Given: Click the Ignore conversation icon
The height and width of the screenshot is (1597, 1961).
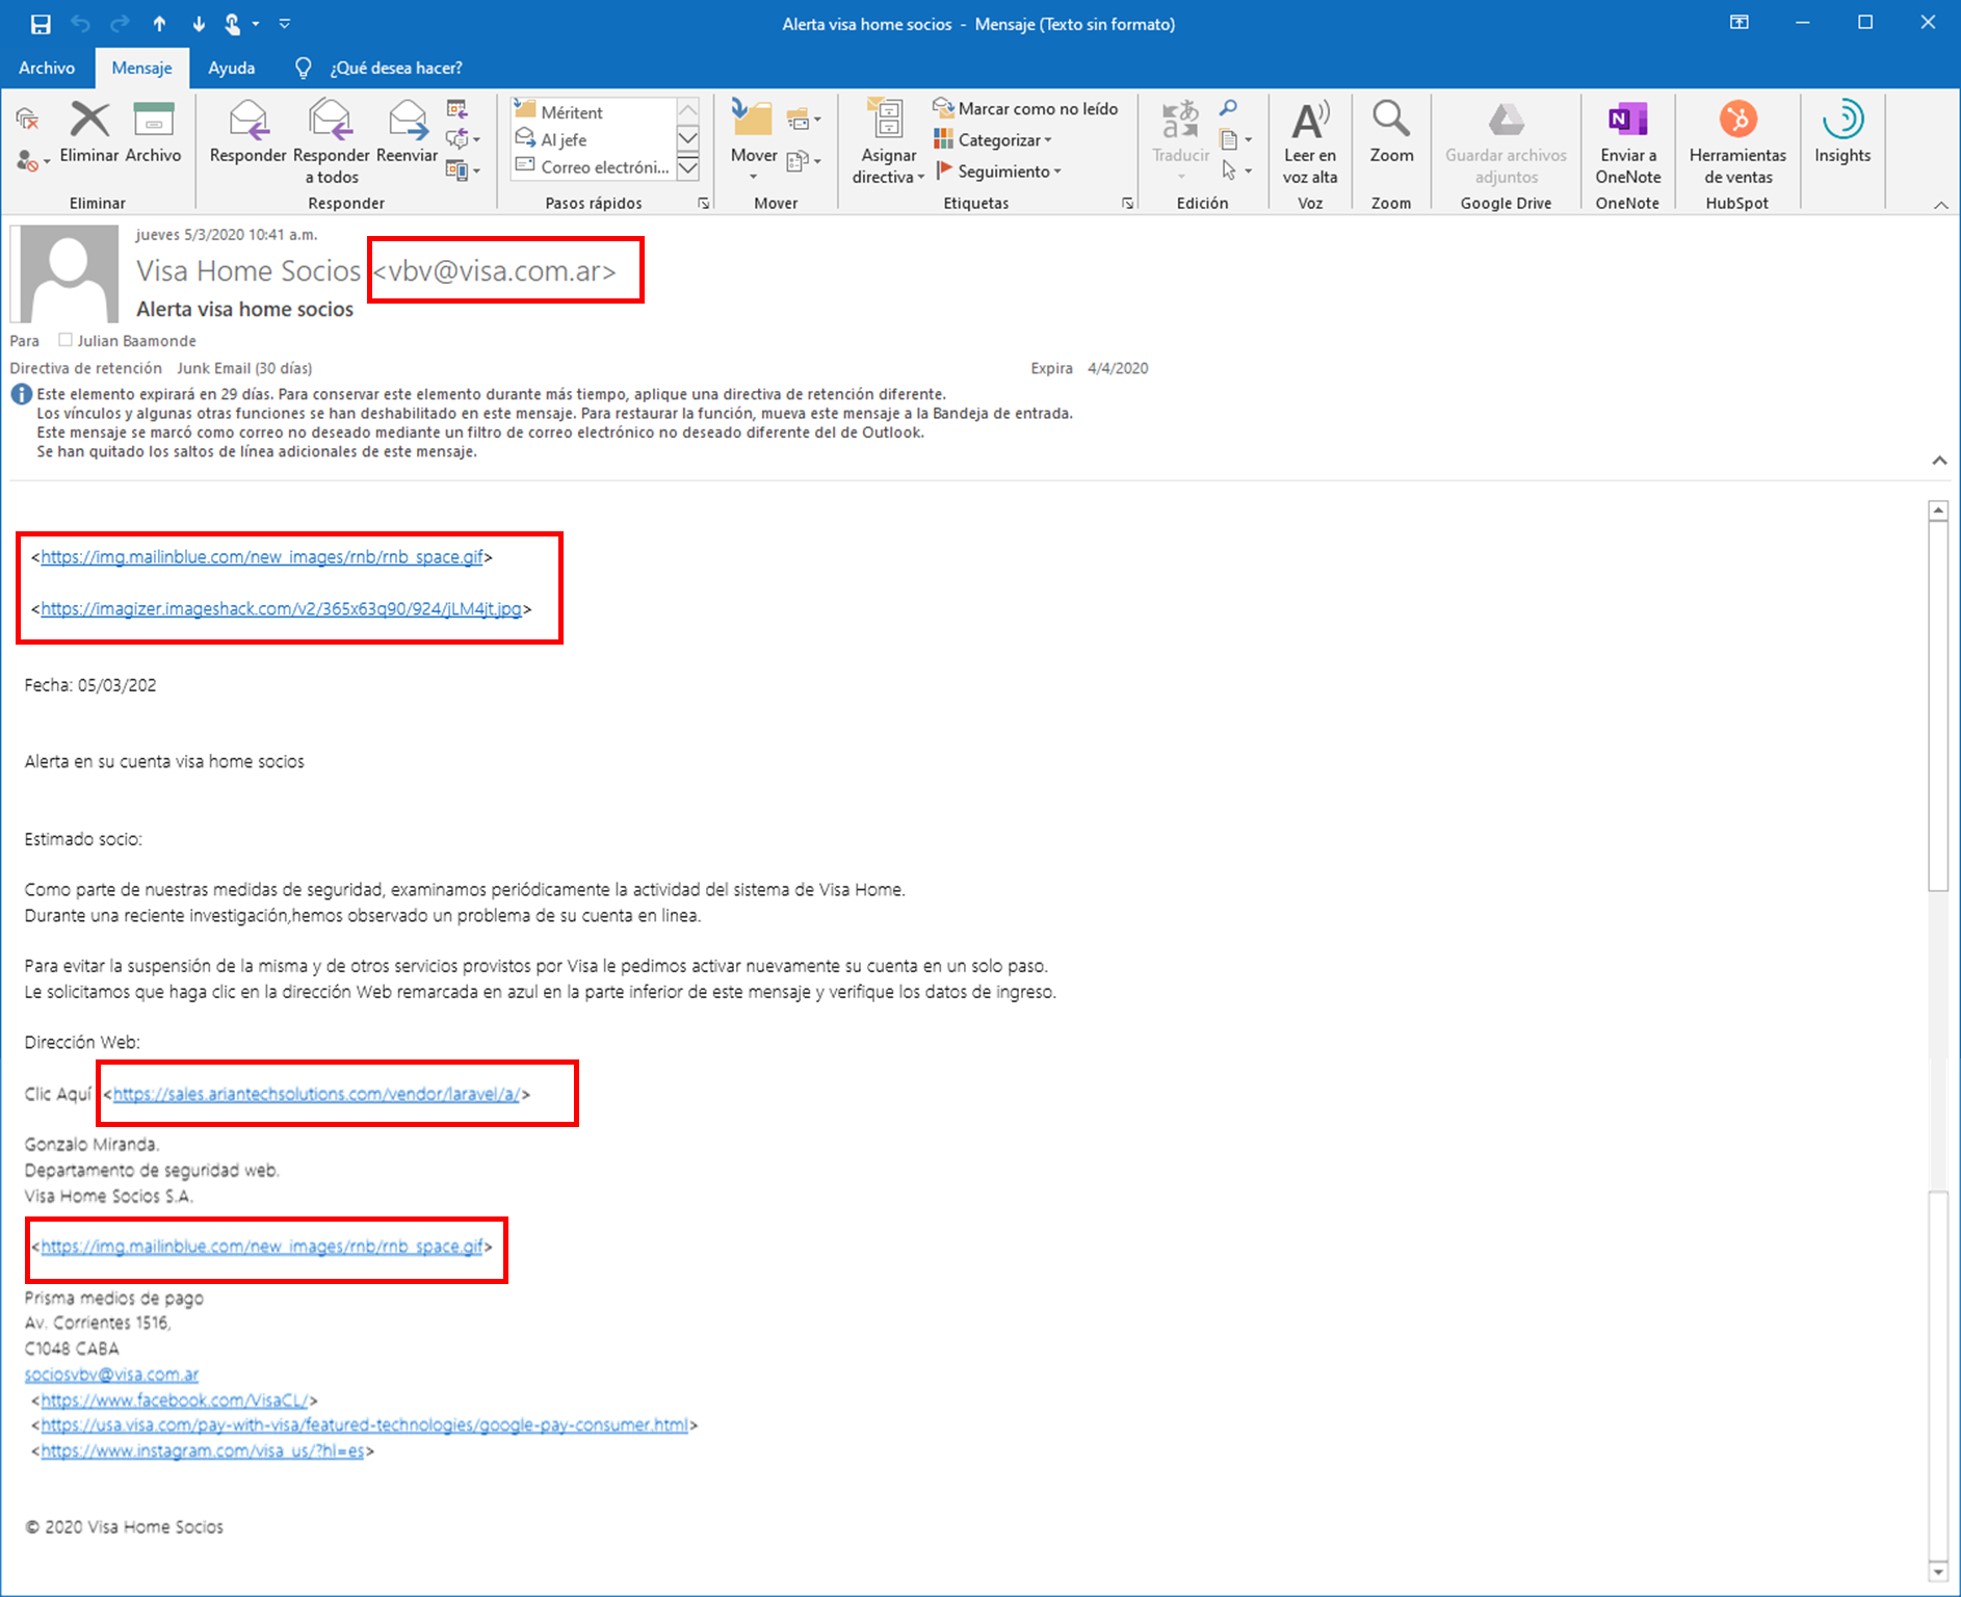Looking at the screenshot, I should pos(28,120).
